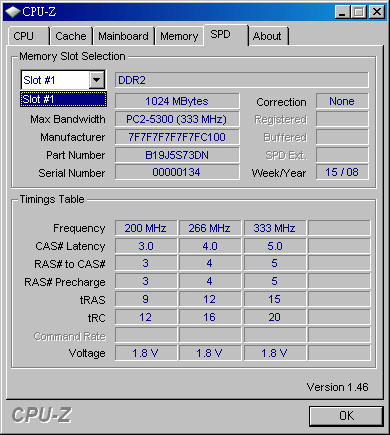Click the Correction value None
This screenshot has width=390, height=435.
click(342, 101)
